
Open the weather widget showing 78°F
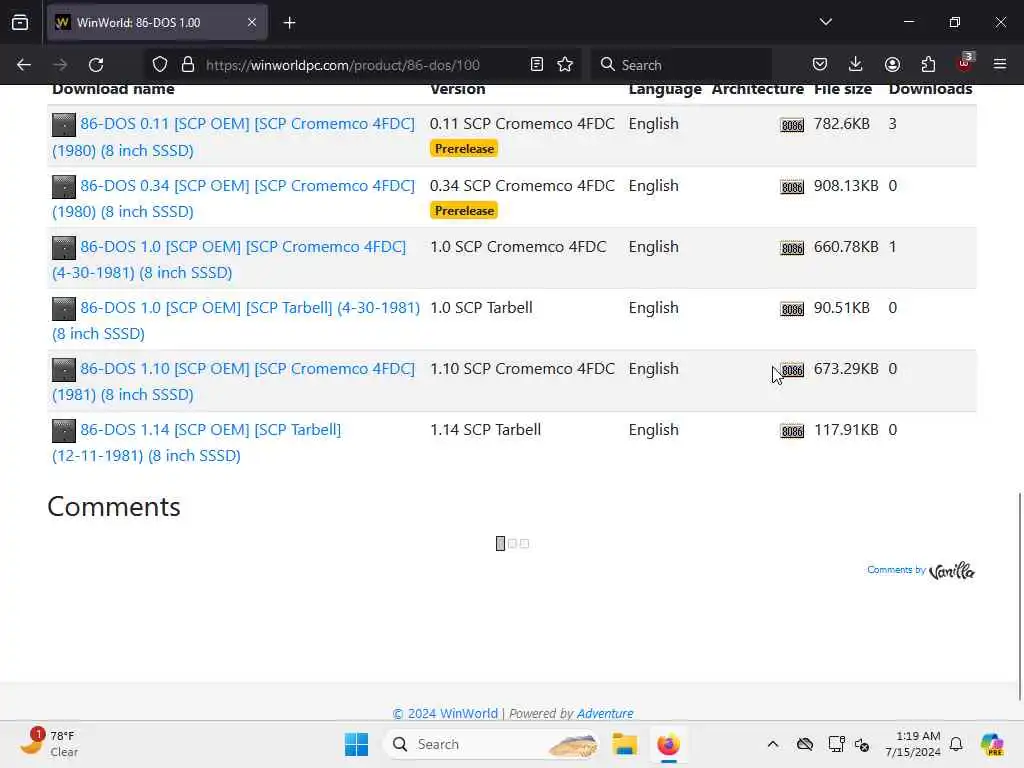click(x=48, y=744)
